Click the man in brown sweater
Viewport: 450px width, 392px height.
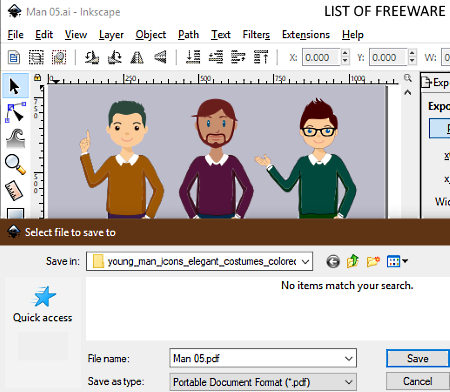click(122, 160)
